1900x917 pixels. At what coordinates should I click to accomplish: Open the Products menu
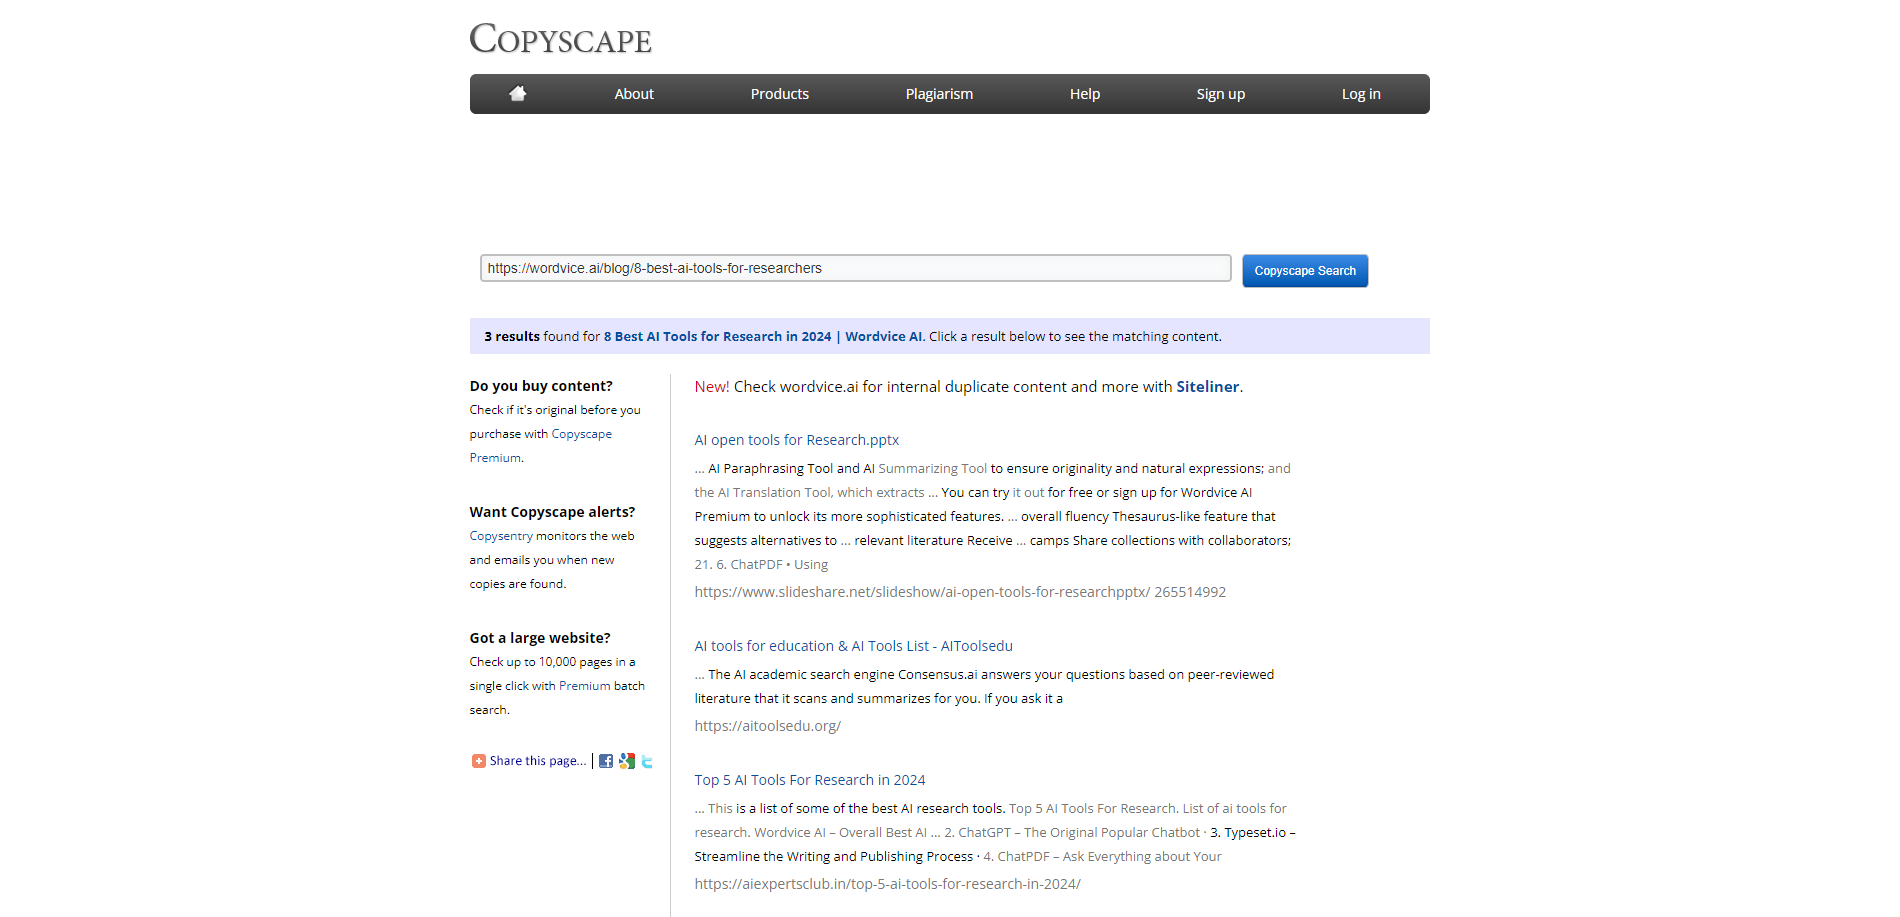(779, 93)
